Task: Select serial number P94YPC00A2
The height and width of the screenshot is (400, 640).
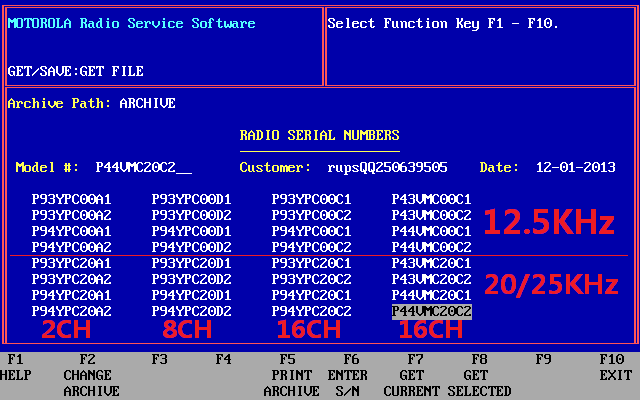Action: 71,247
